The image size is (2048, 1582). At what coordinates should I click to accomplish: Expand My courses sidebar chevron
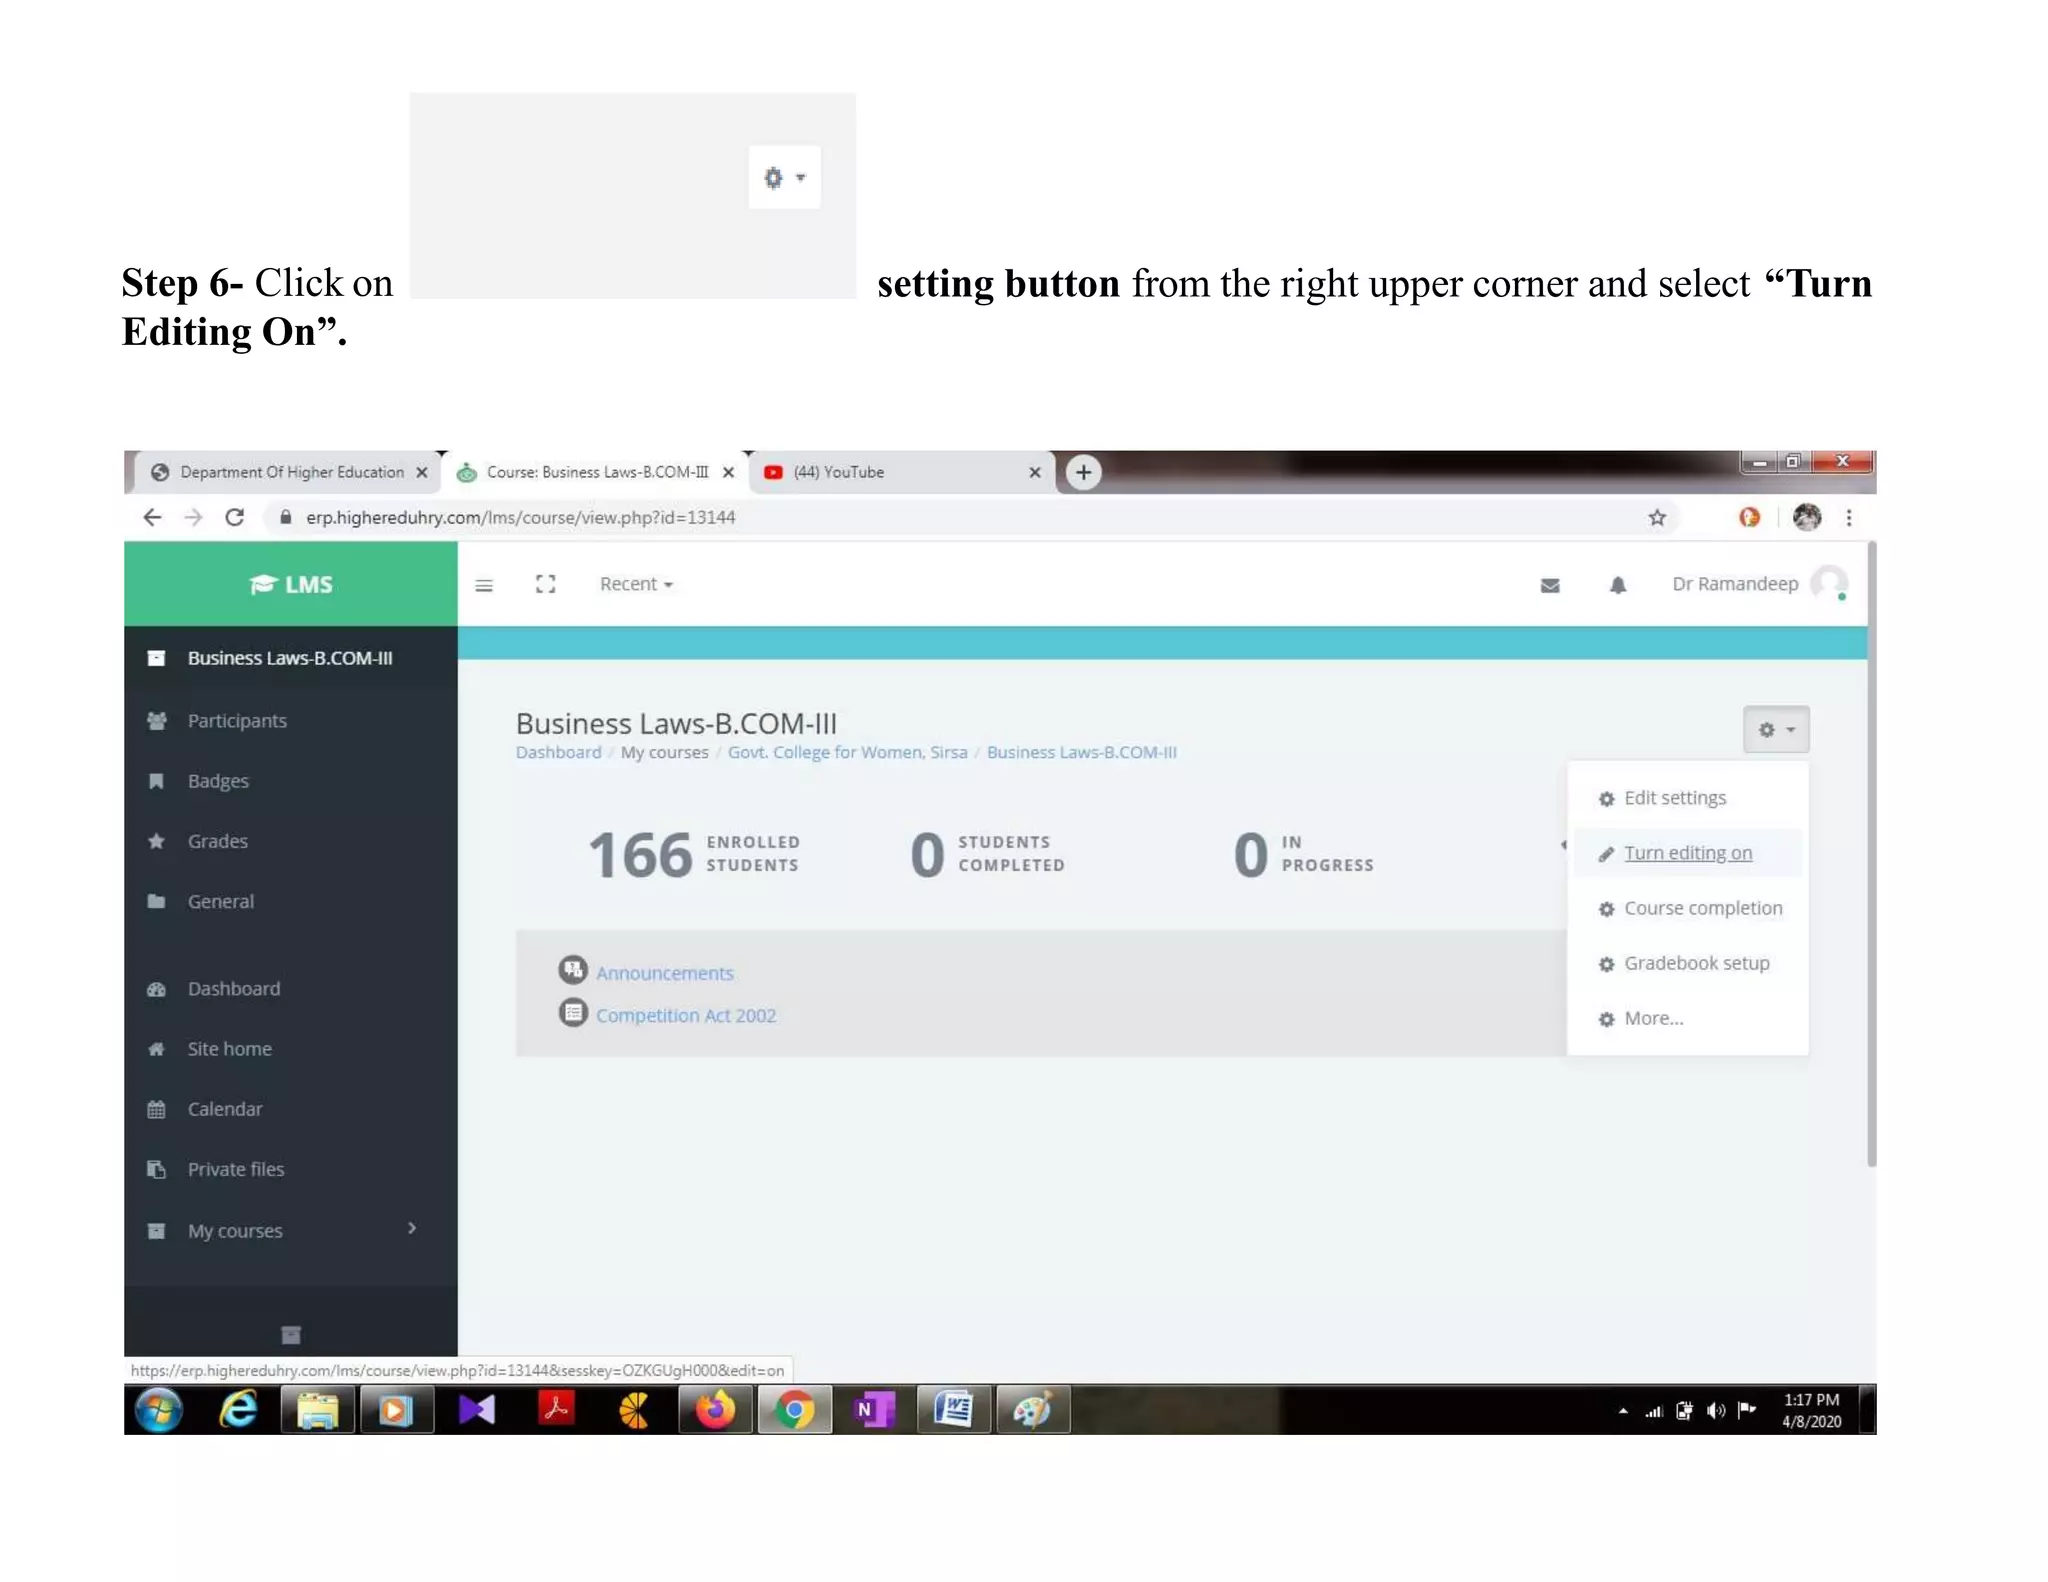(x=411, y=1228)
